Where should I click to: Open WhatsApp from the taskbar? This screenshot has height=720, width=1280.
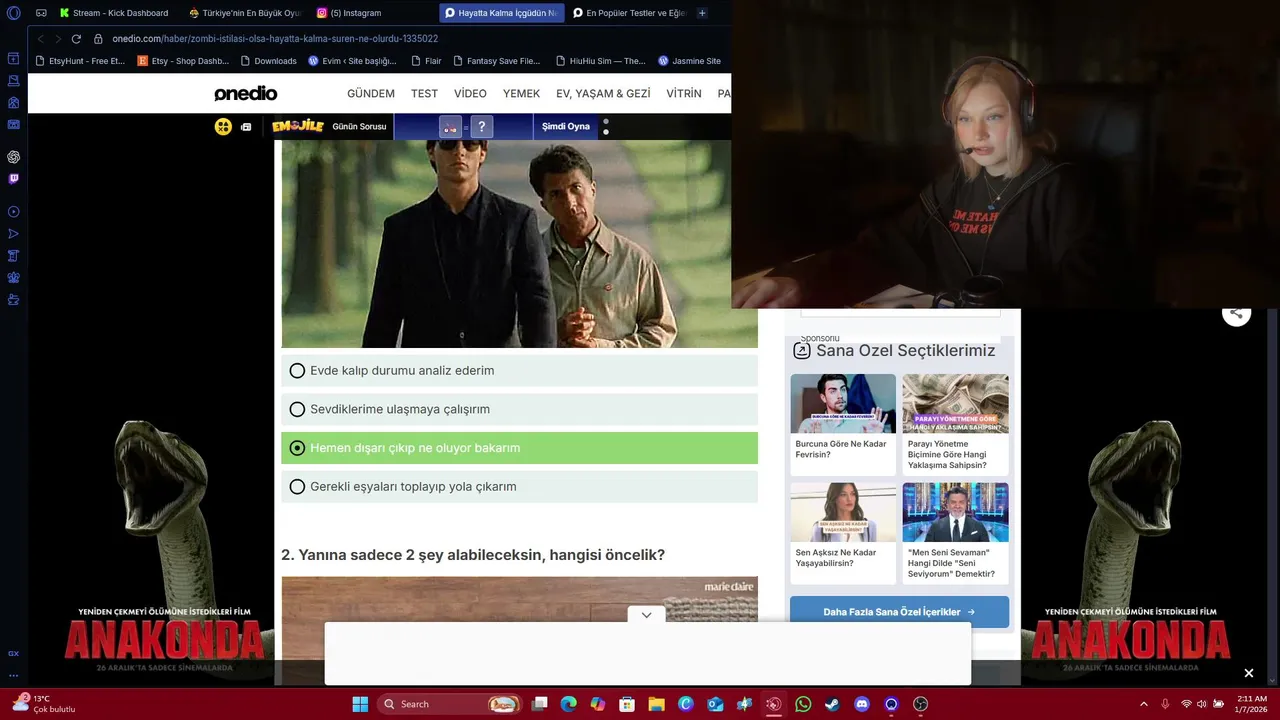(x=803, y=704)
